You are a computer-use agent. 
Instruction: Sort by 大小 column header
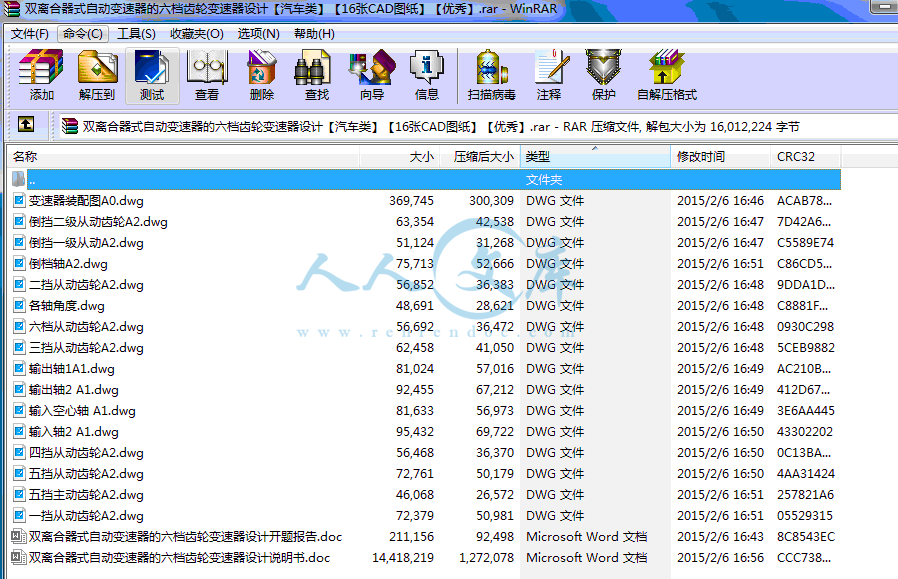400,156
